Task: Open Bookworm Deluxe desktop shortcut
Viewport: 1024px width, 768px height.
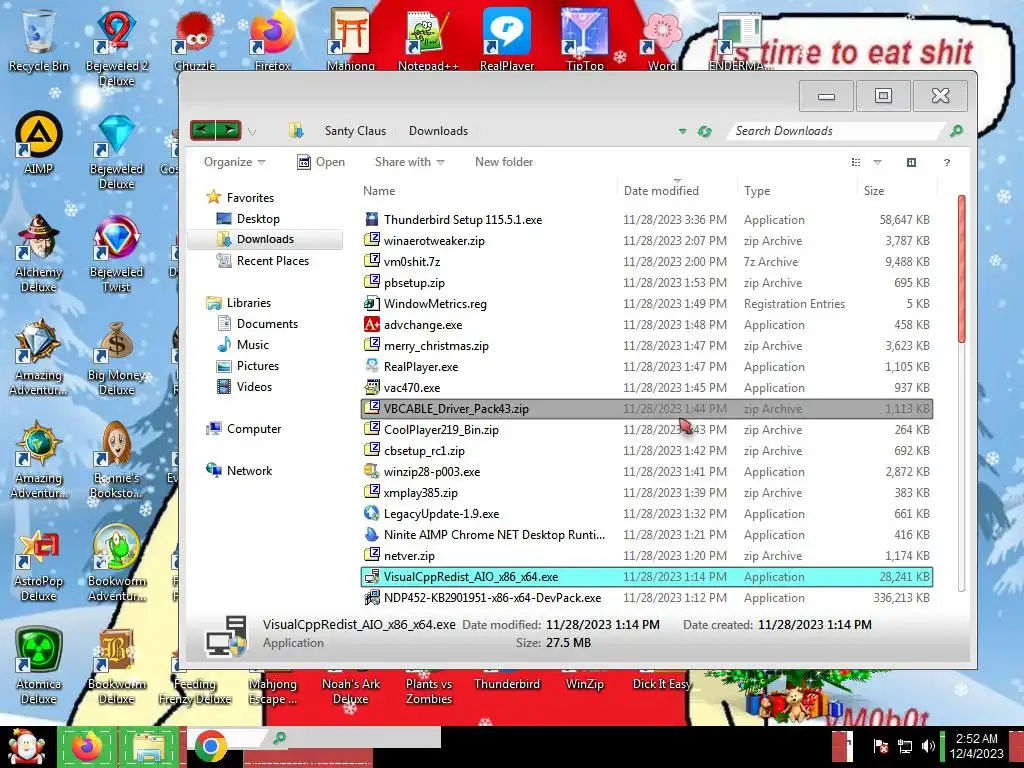Action: [x=116, y=666]
